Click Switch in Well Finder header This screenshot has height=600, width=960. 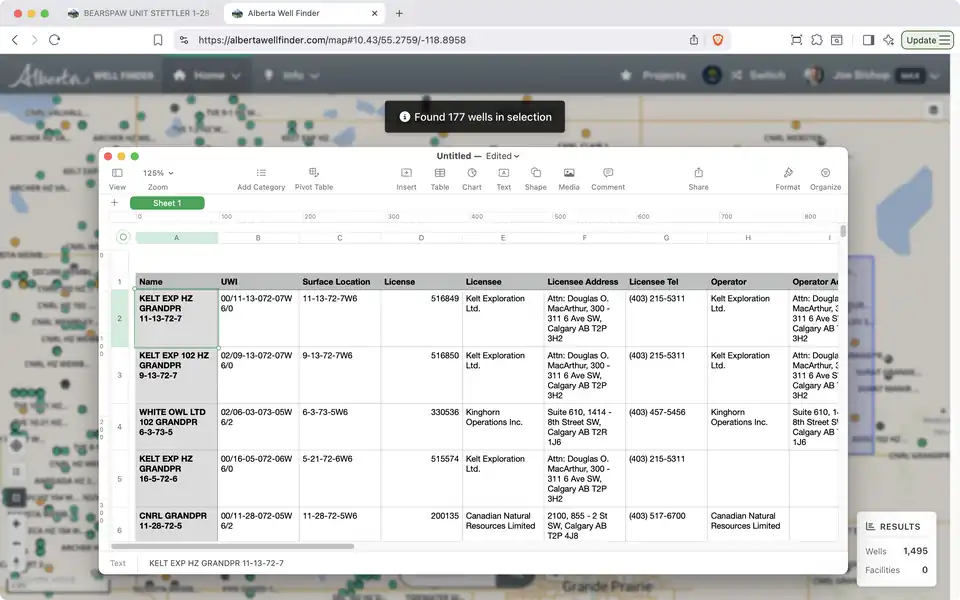(759, 75)
